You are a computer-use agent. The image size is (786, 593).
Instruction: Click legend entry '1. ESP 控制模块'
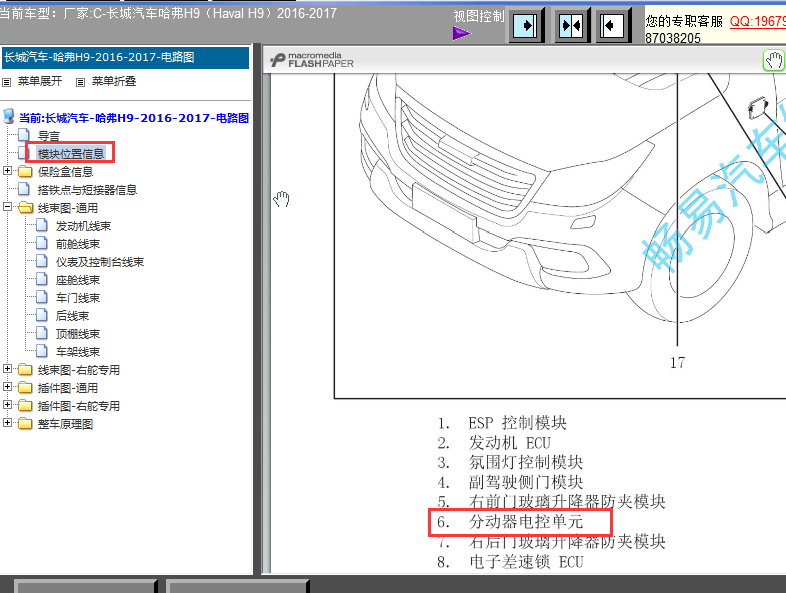click(502, 423)
